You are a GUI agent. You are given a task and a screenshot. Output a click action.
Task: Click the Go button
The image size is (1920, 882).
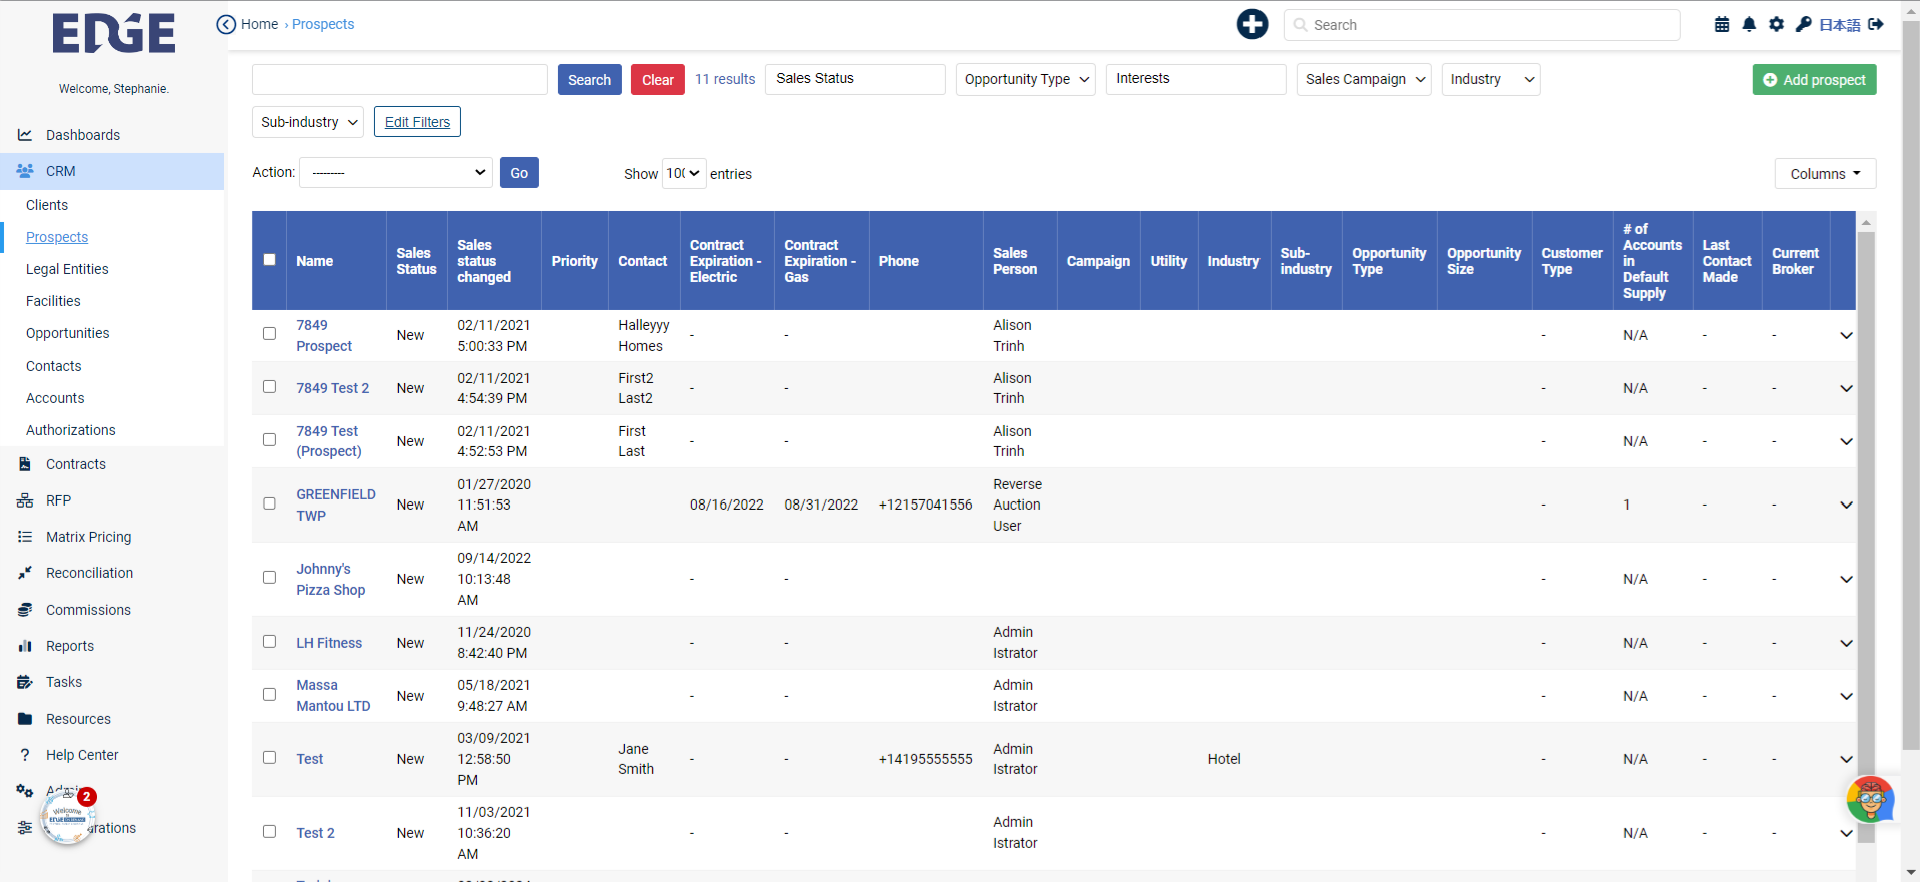519,172
